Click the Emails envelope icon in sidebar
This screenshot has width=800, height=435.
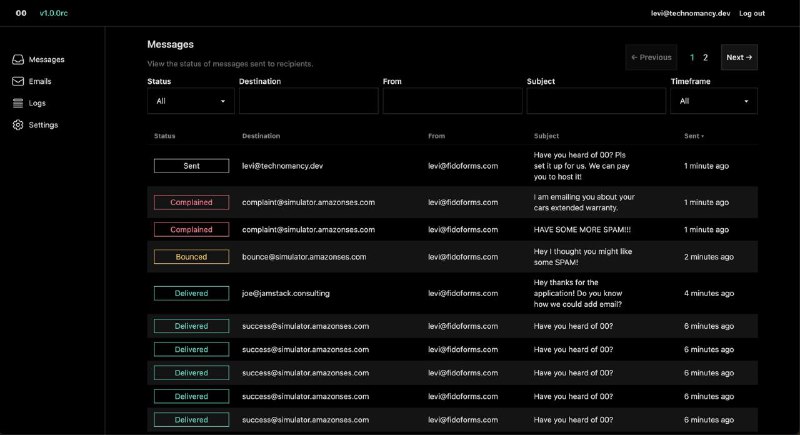point(18,82)
